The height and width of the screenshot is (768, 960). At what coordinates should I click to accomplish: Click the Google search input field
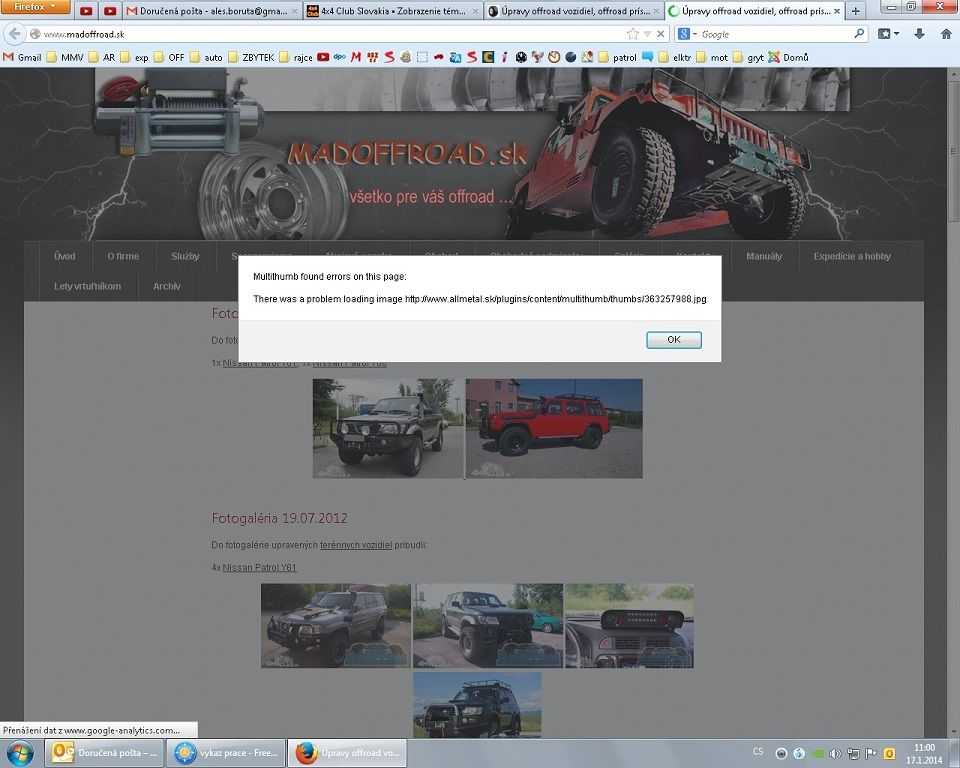774,34
